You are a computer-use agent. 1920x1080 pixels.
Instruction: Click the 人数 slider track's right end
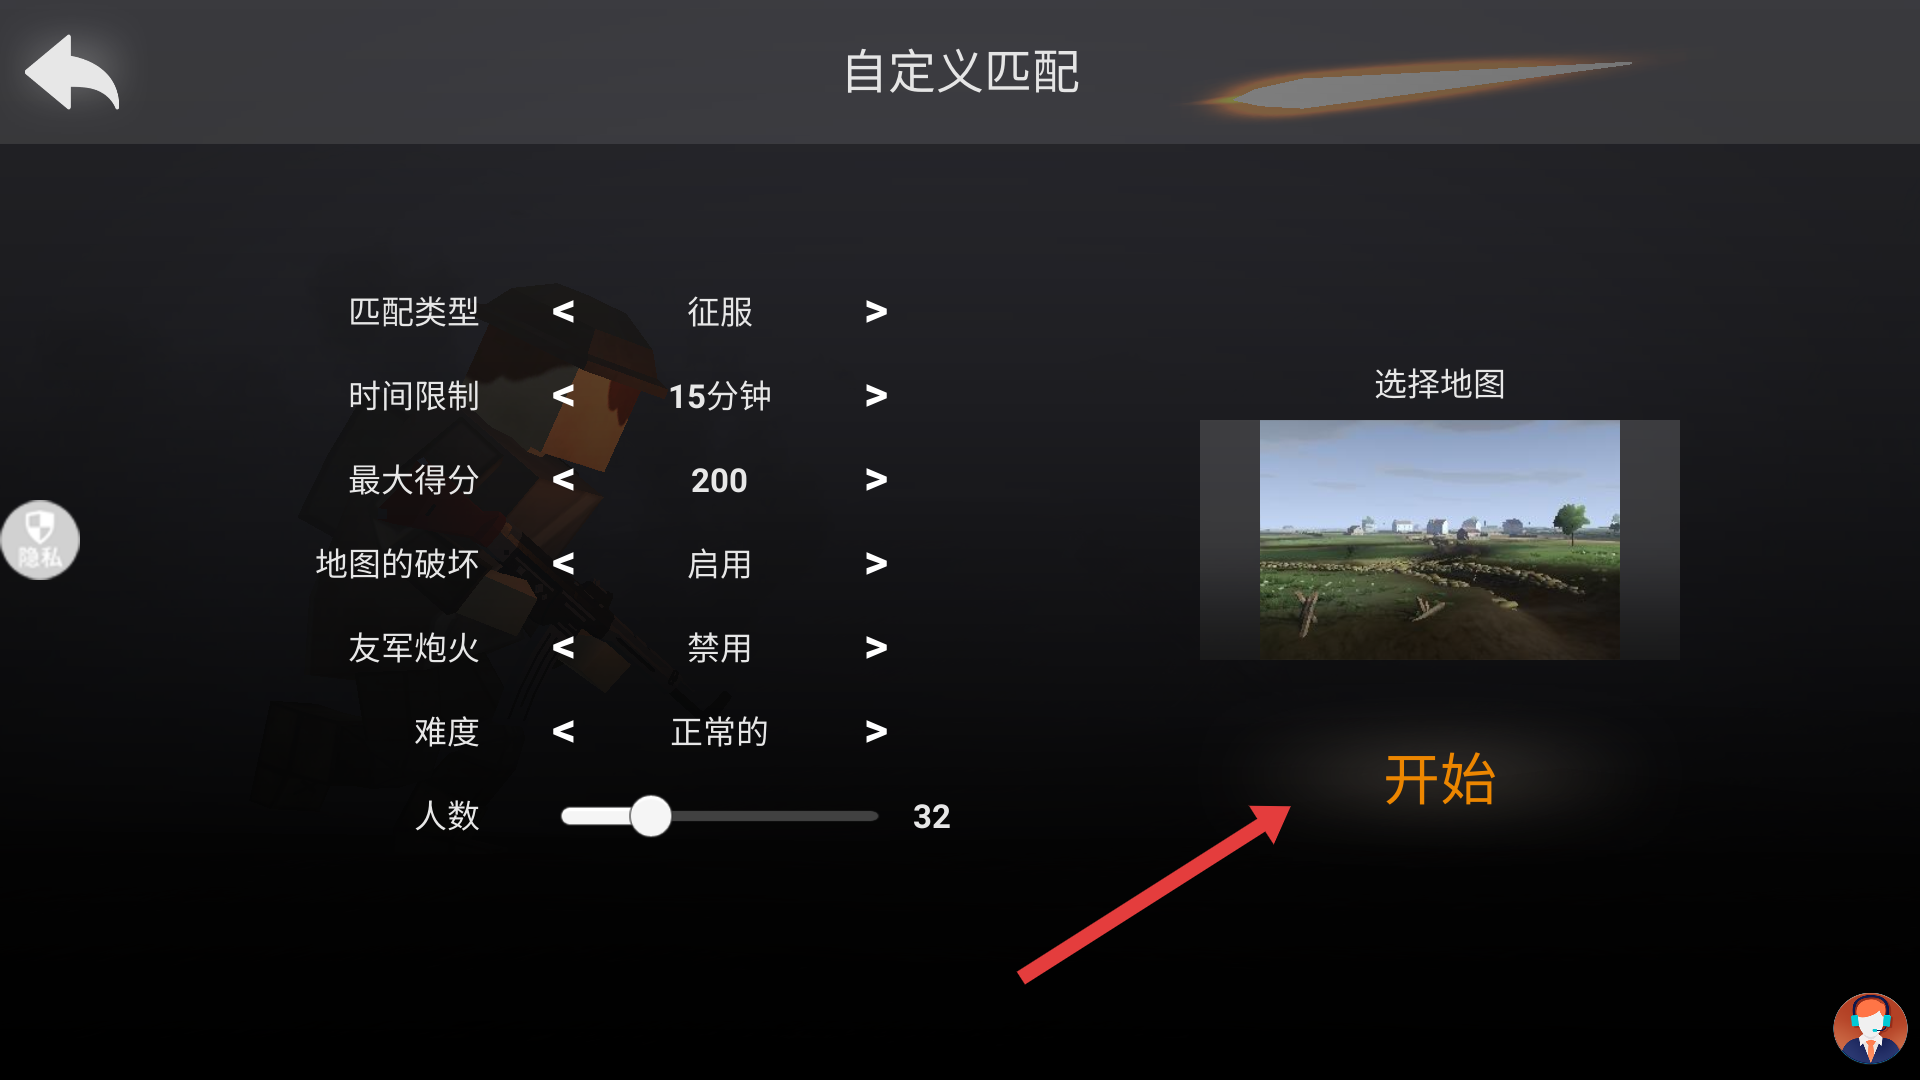872,816
